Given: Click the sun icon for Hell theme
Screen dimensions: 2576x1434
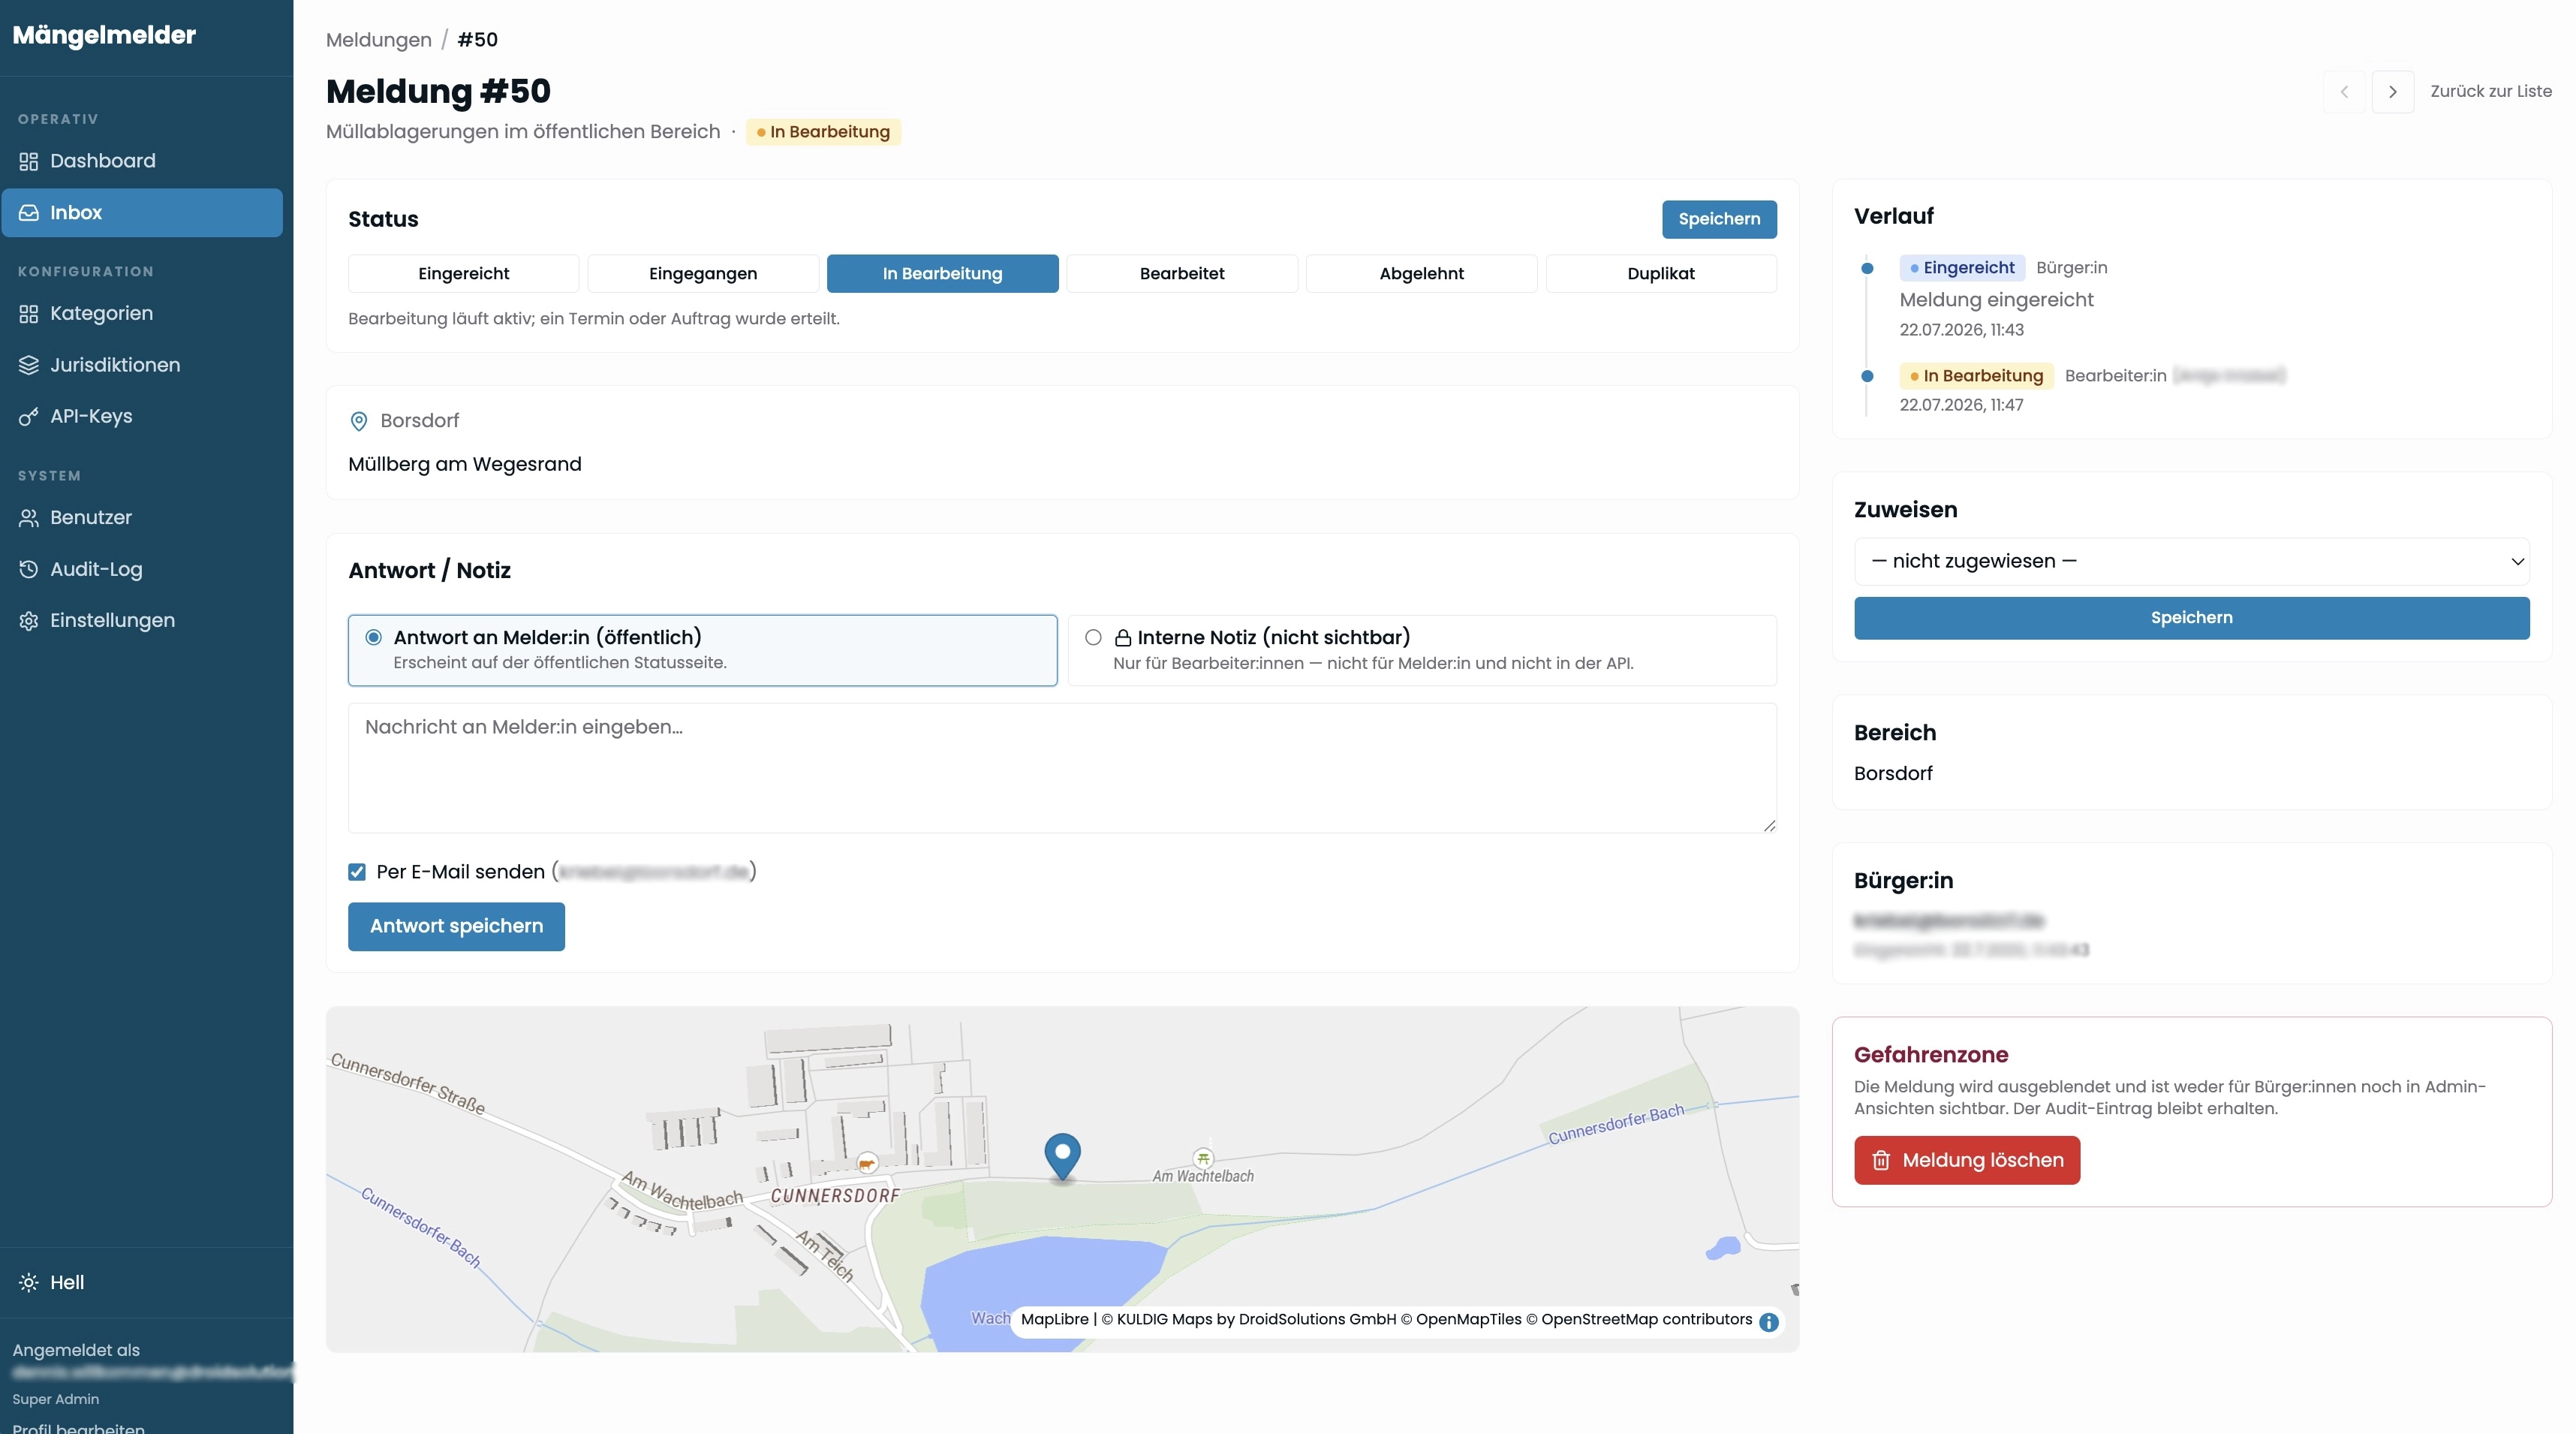Looking at the screenshot, I should [x=28, y=1282].
